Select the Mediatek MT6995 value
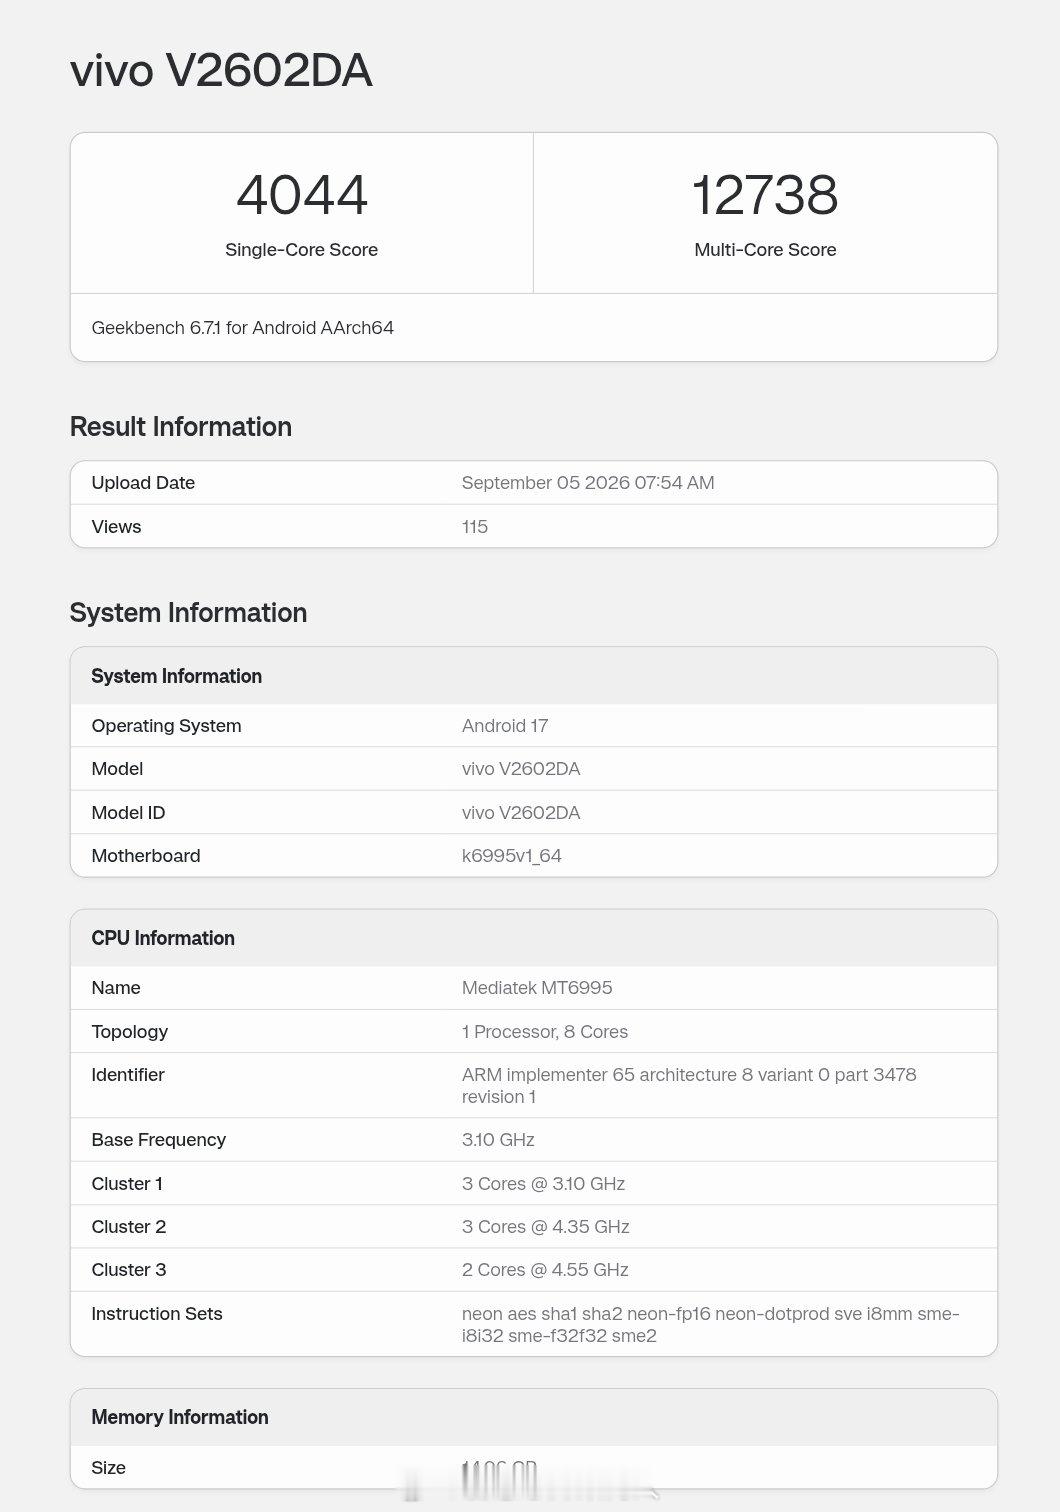The height and width of the screenshot is (1512, 1060). coord(537,988)
